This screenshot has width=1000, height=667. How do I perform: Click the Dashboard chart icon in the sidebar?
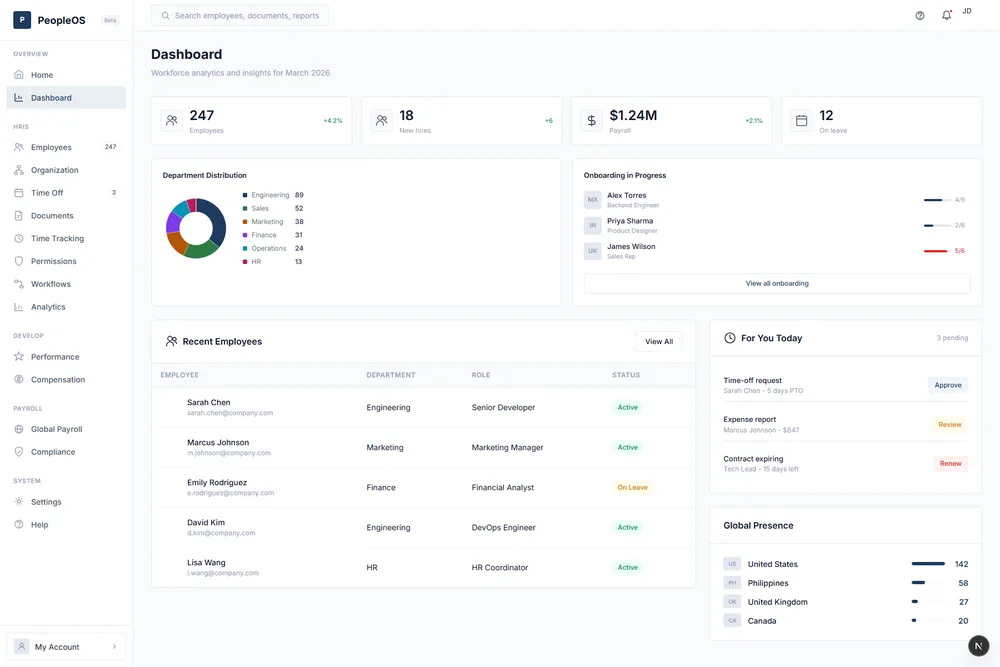(x=19, y=98)
